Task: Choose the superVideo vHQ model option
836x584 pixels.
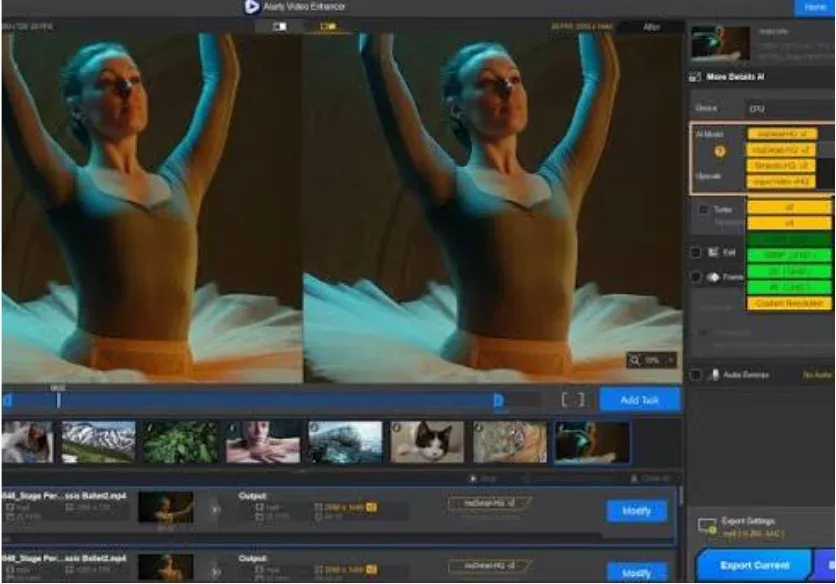Action: tap(782, 182)
